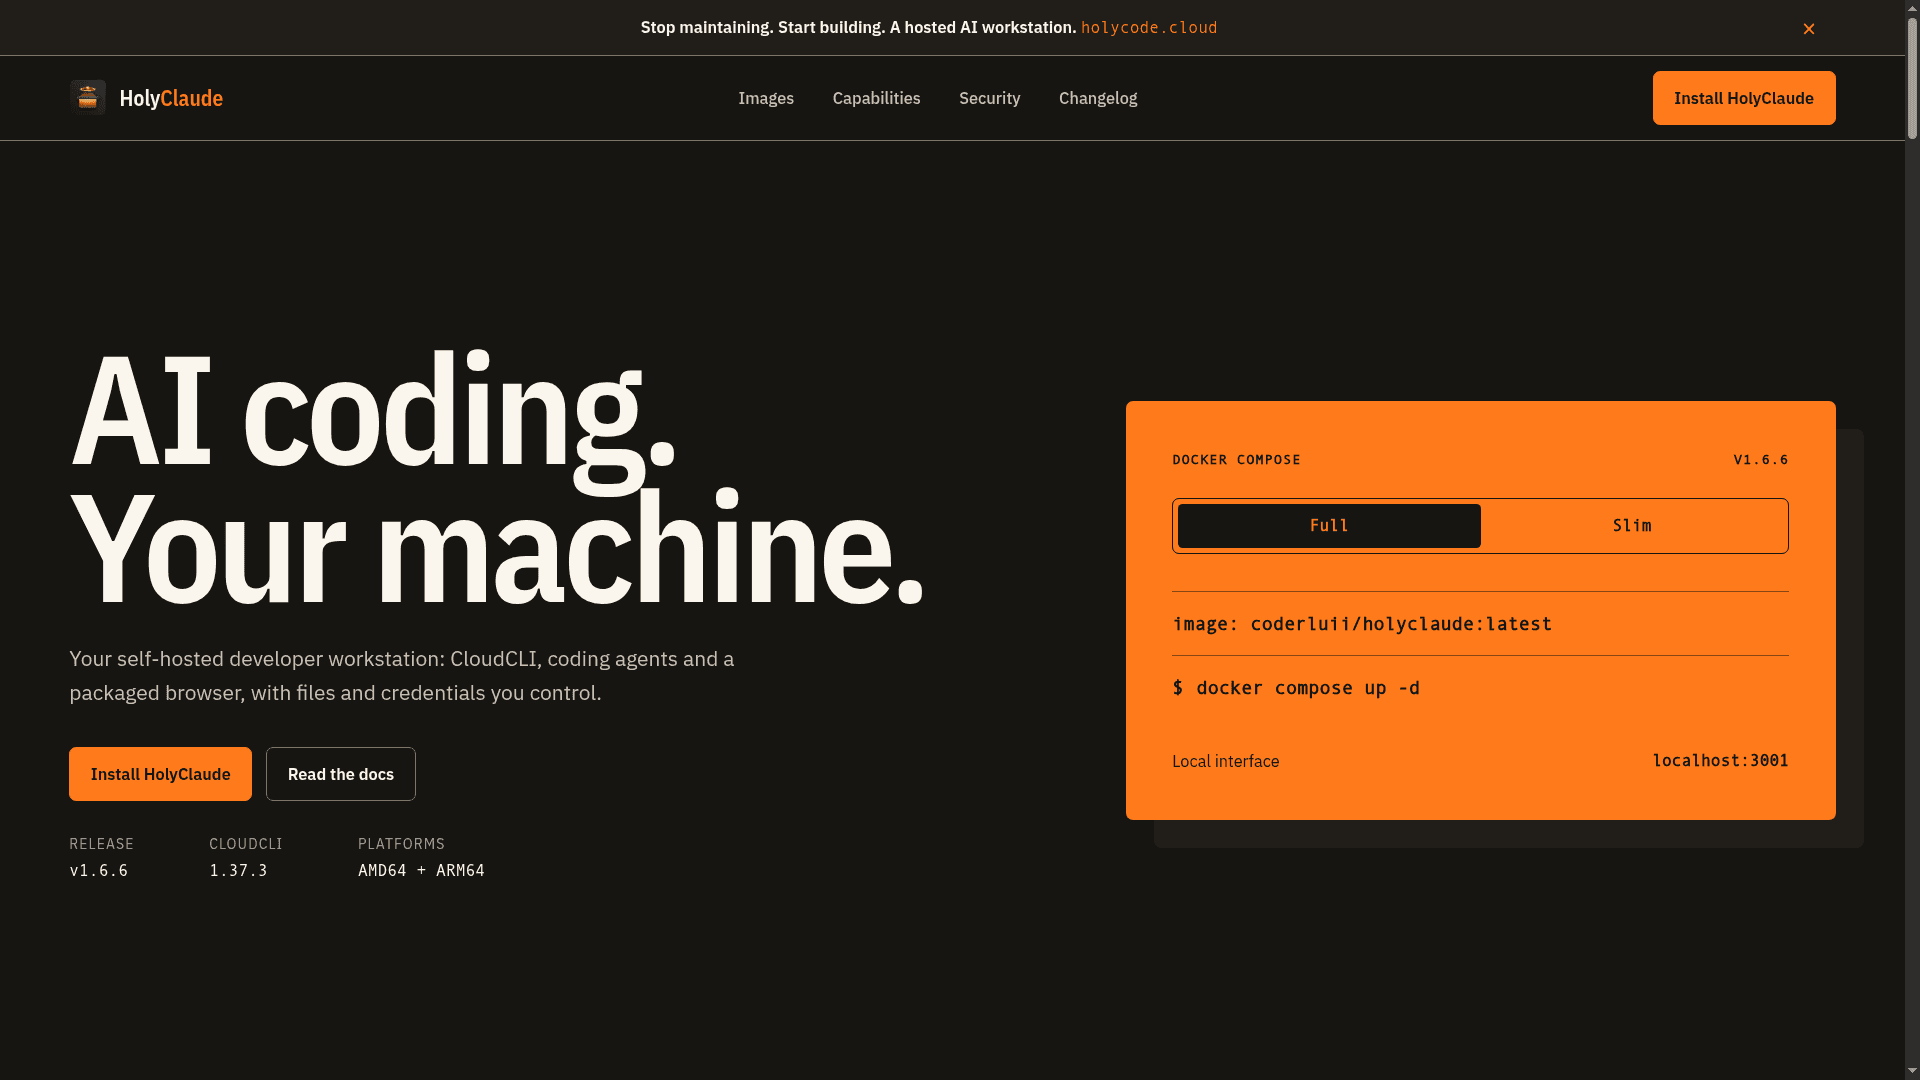Click the AMD64 + ARM64 platforms text
The height and width of the screenshot is (1080, 1920).
click(x=421, y=871)
